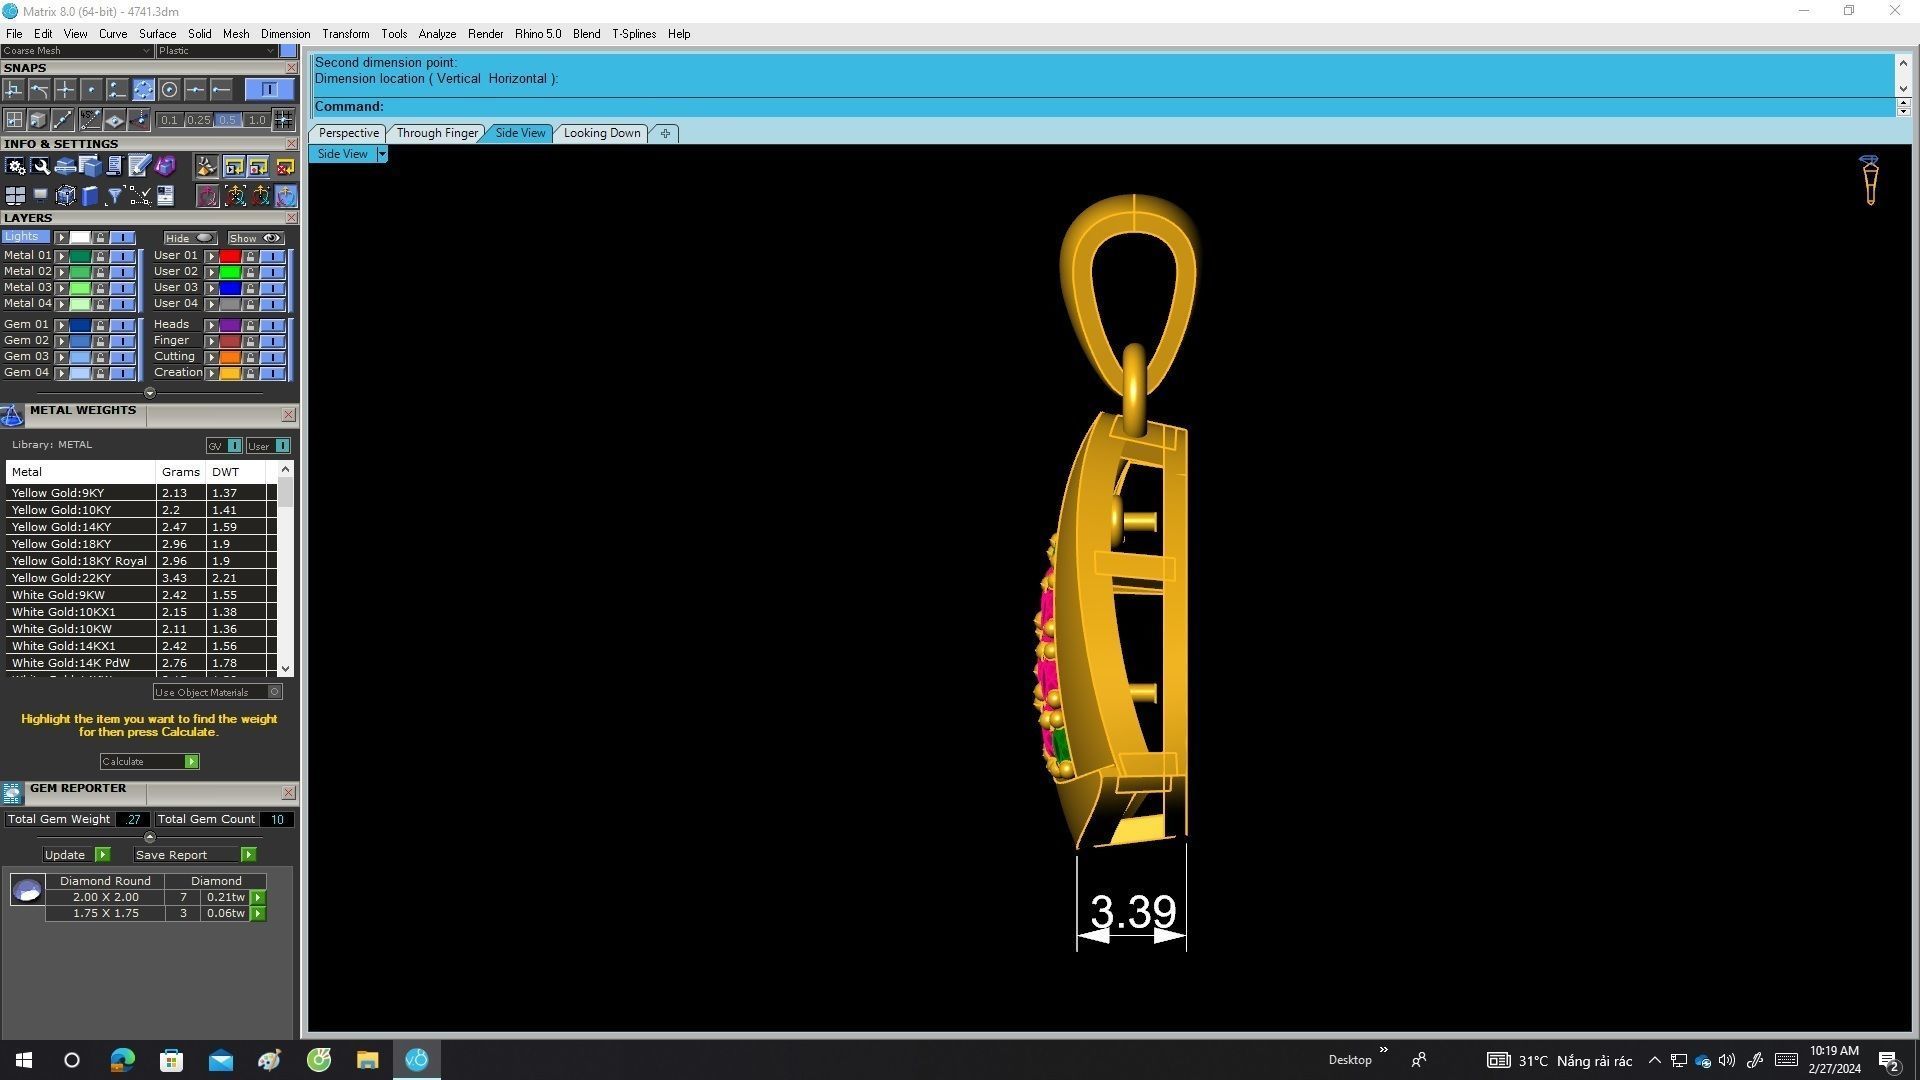Open the Side View viewport dropdown arrow
The width and height of the screenshot is (1920, 1080).
tap(381, 154)
